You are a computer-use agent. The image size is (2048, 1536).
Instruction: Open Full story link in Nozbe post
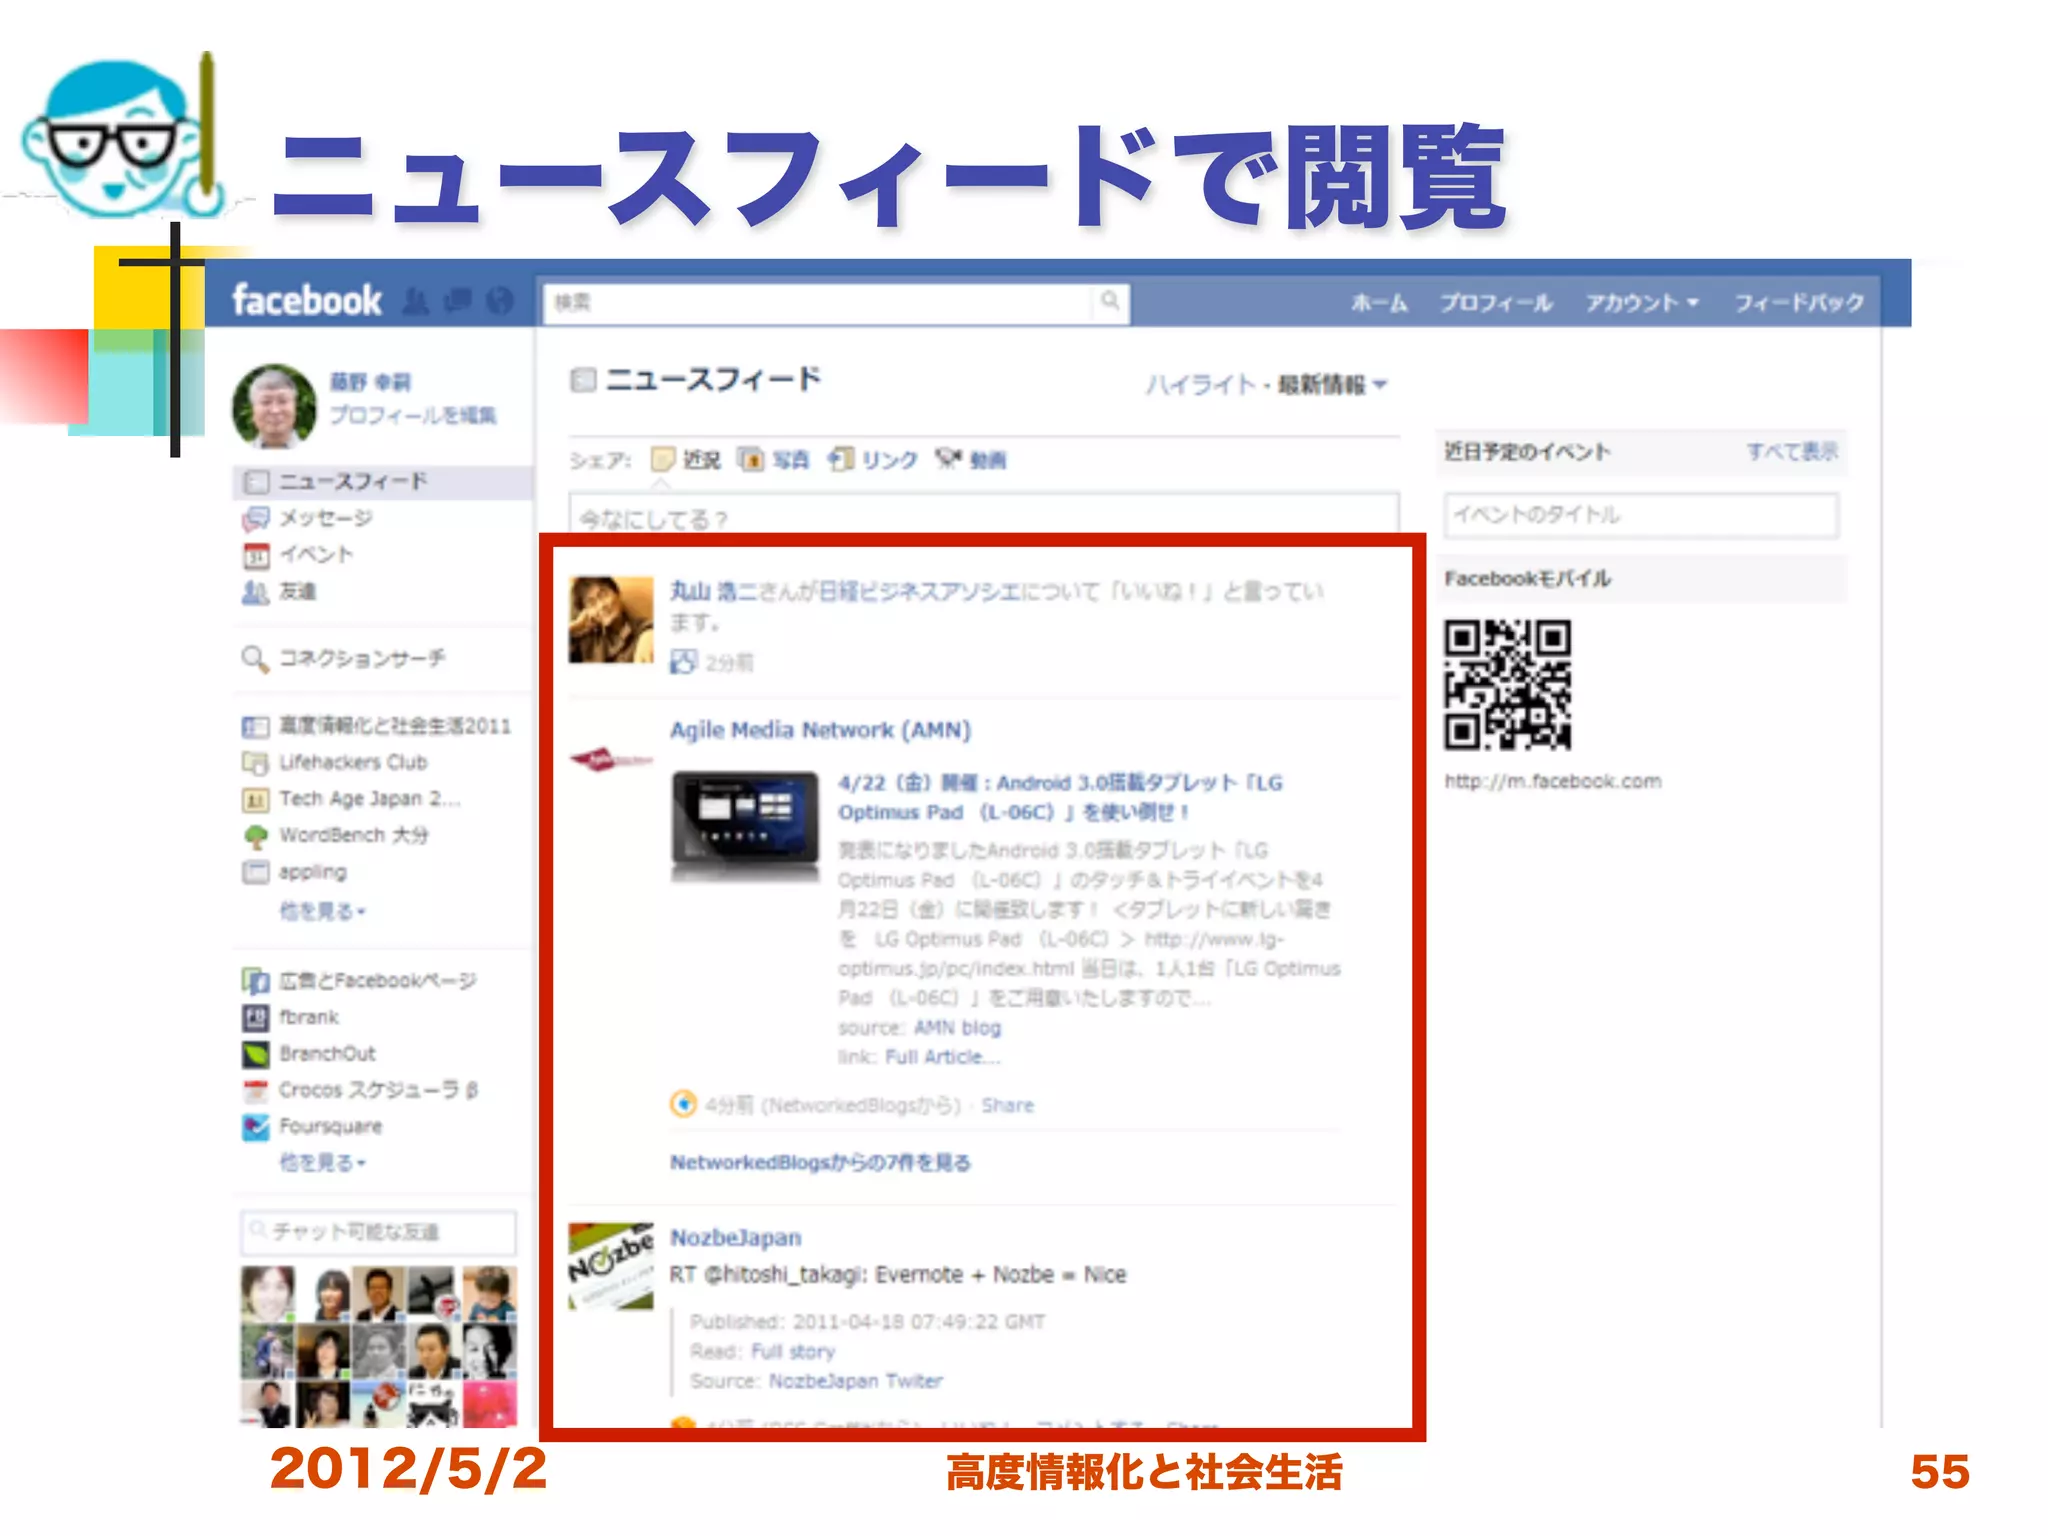pyautogui.click(x=793, y=1352)
